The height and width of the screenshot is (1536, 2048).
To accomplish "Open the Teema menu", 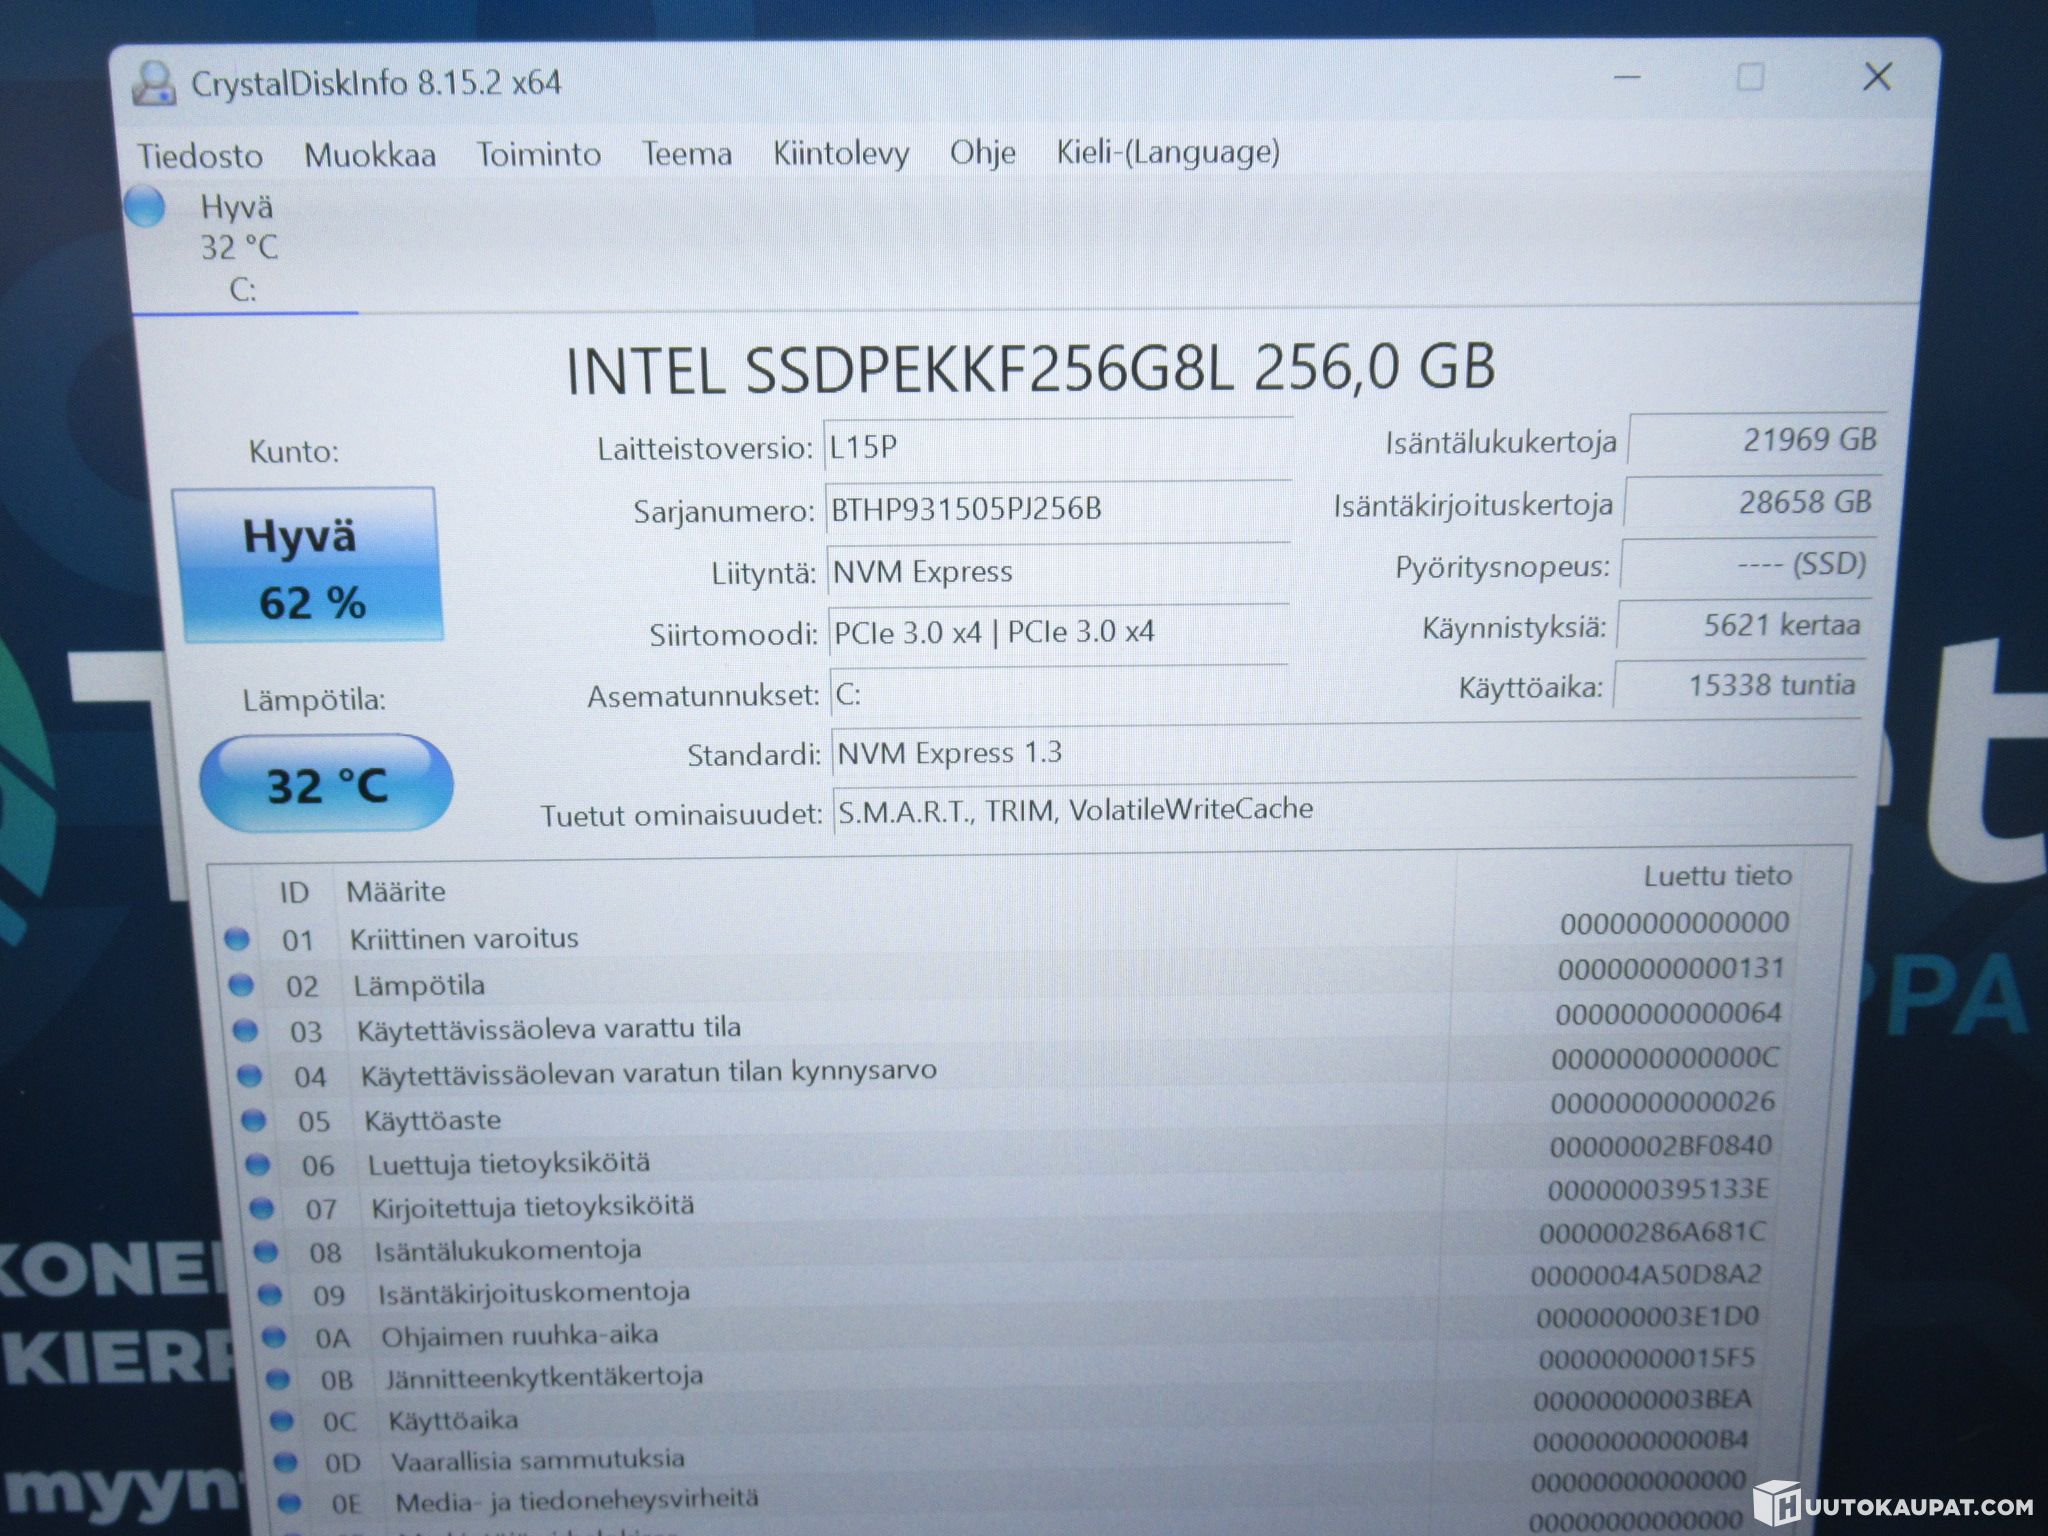I will pyautogui.click(x=686, y=153).
